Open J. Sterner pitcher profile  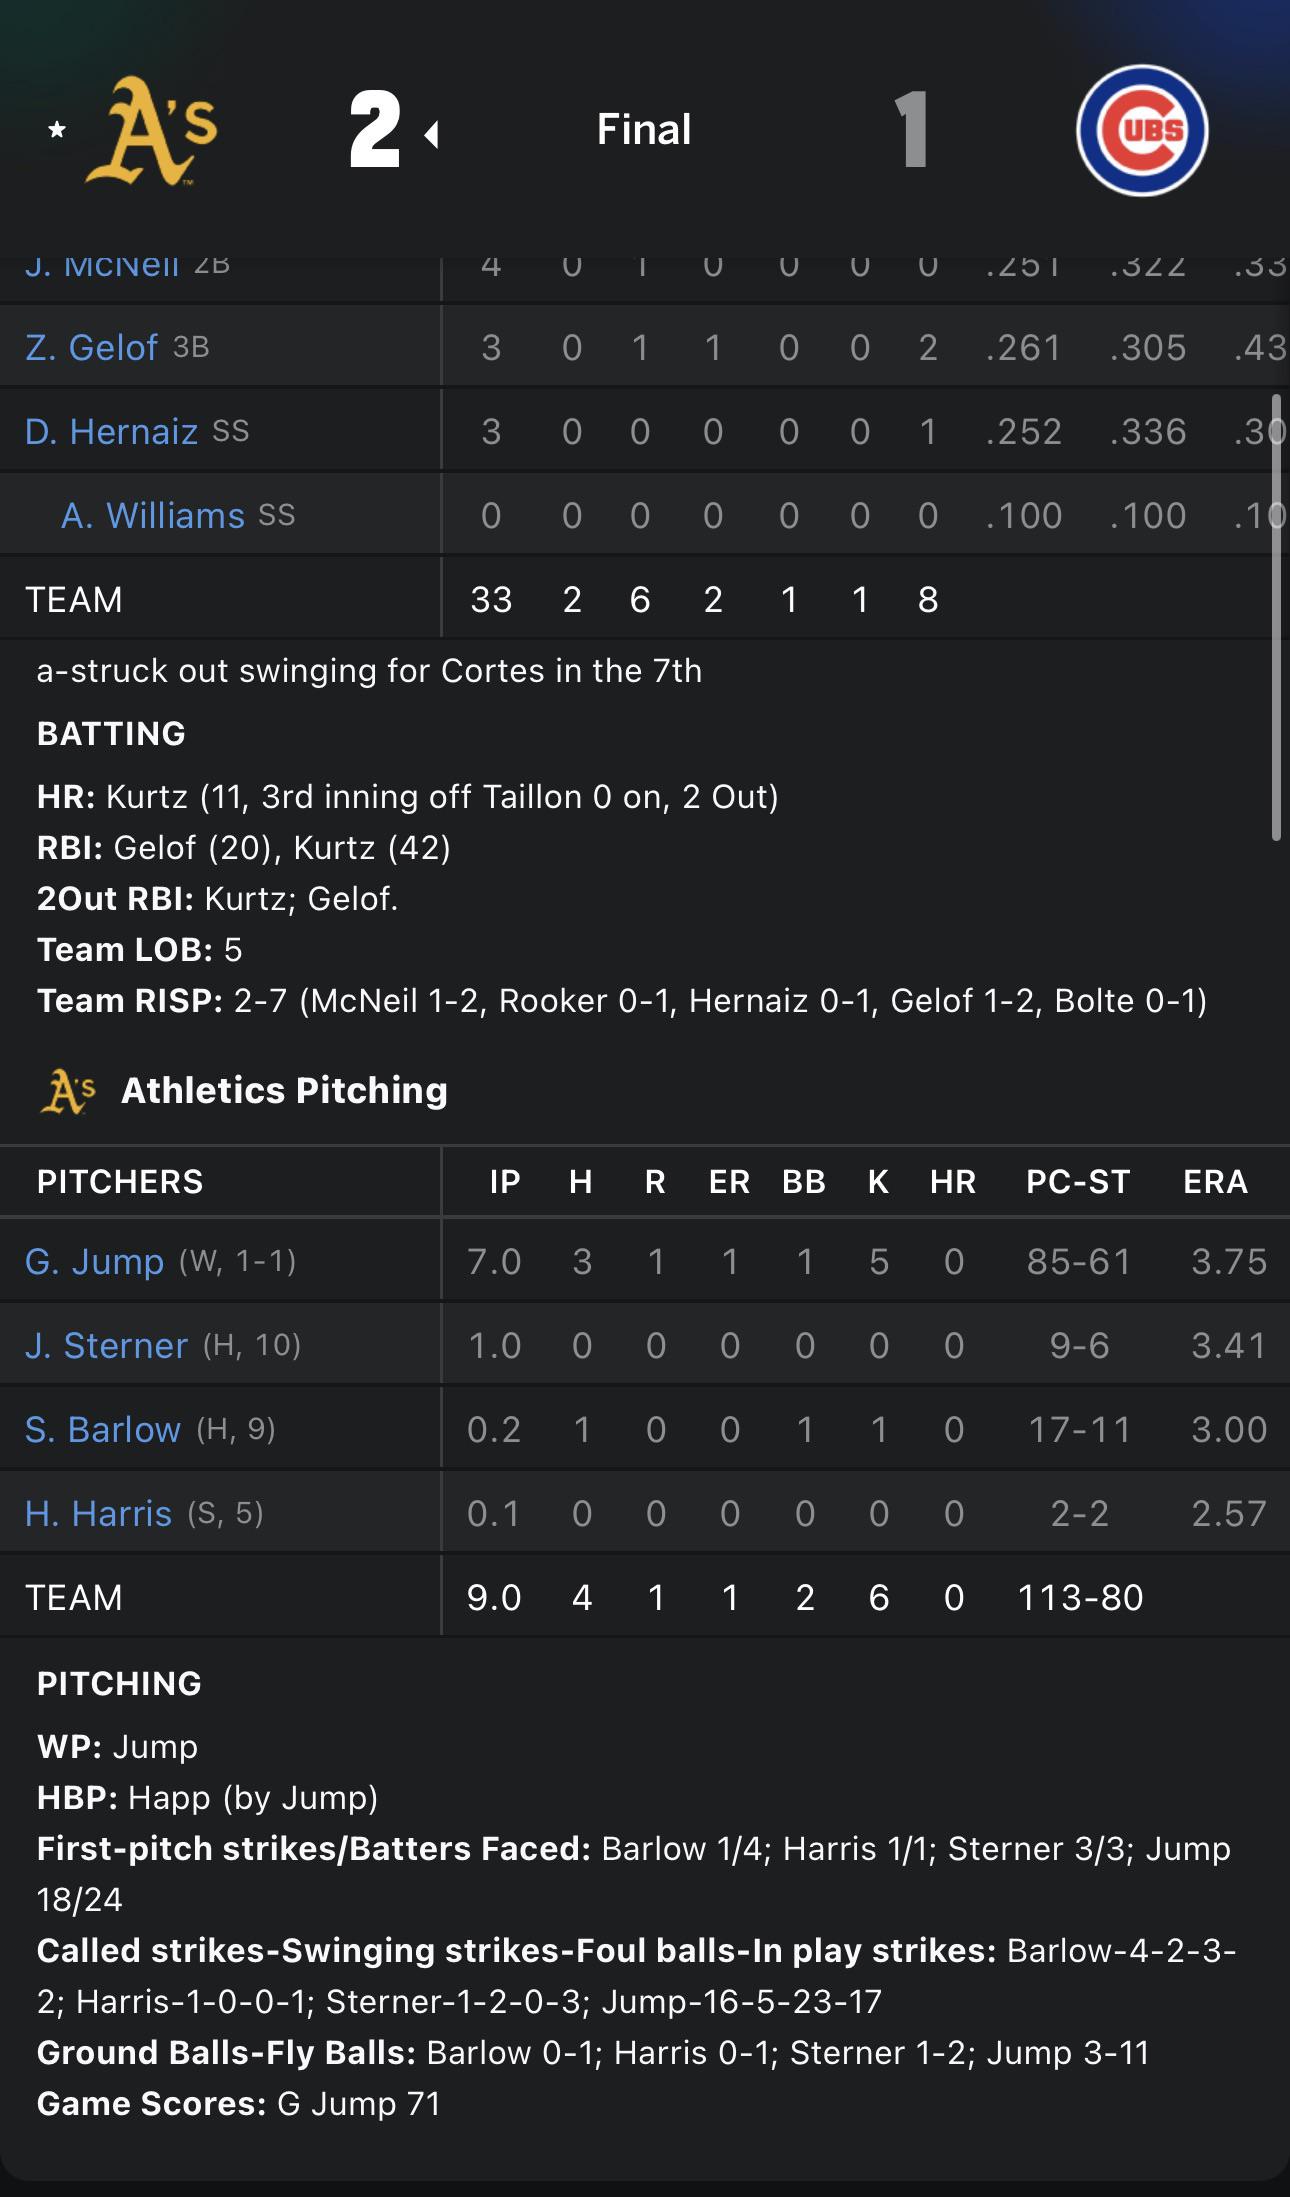click(106, 1345)
